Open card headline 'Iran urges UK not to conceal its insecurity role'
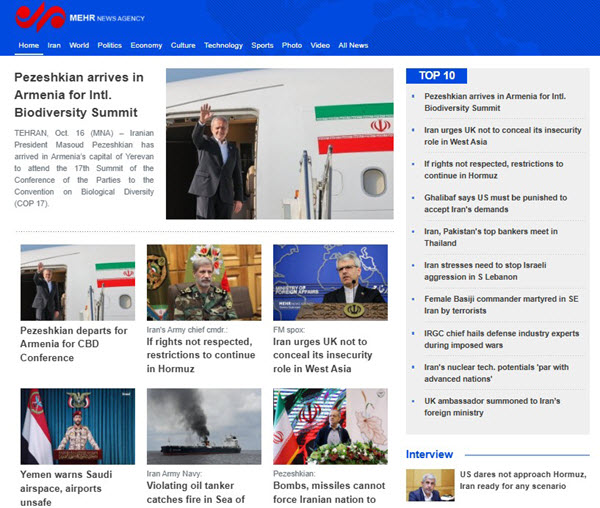Image resolution: width=600 pixels, height=508 pixels. pyautogui.click(x=323, y=355)
